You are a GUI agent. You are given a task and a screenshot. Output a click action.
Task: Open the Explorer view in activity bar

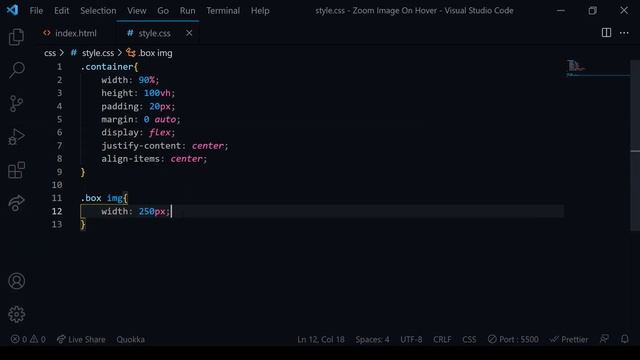pos(16,37)
